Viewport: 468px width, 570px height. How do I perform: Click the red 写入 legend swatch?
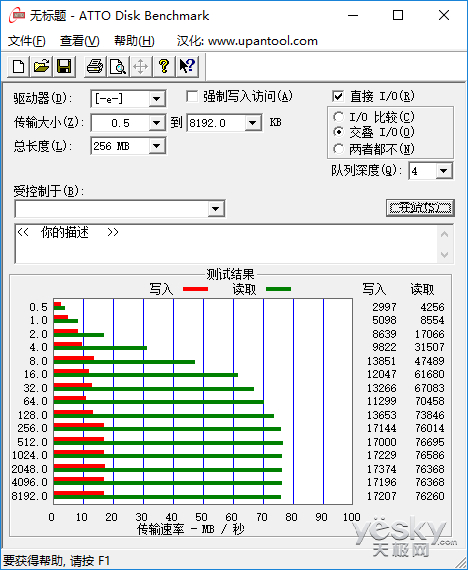pyautogui.click(x=195, y=289)
